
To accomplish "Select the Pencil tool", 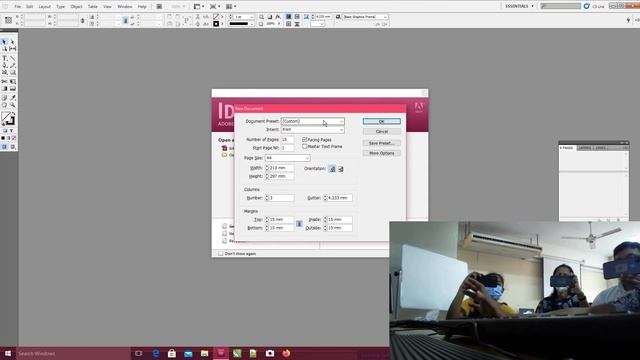I will coord(12,65).
